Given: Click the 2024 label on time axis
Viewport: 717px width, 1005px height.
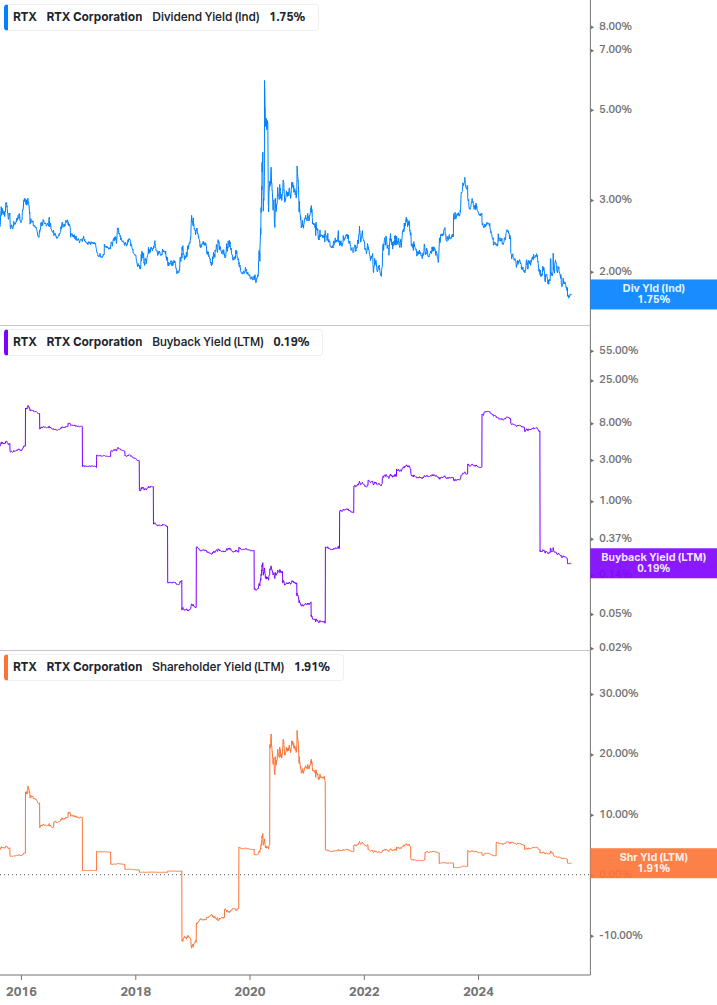Looking at the screenshot, I should pos(479,992).
